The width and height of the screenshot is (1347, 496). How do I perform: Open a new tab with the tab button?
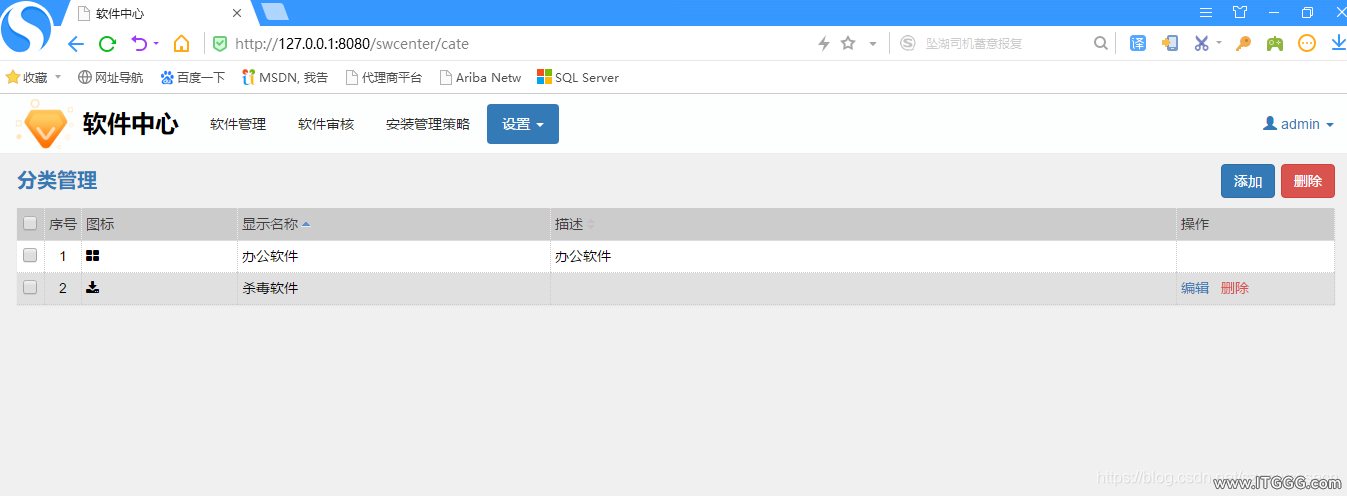tap(273, 12)
